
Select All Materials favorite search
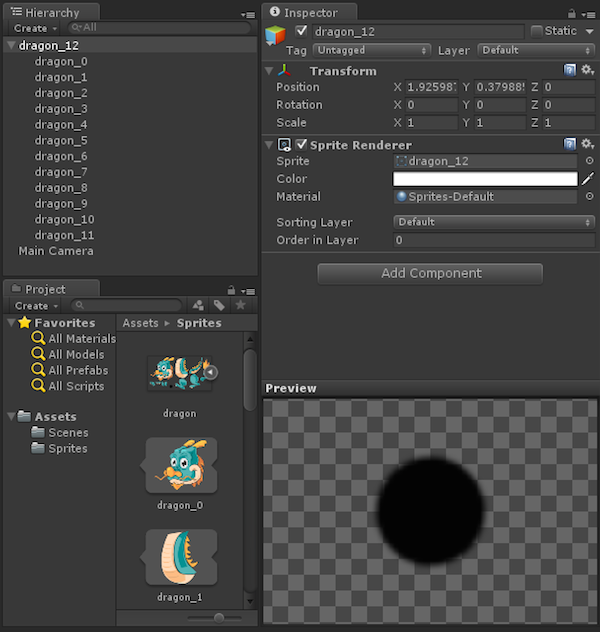pos(74,339)
